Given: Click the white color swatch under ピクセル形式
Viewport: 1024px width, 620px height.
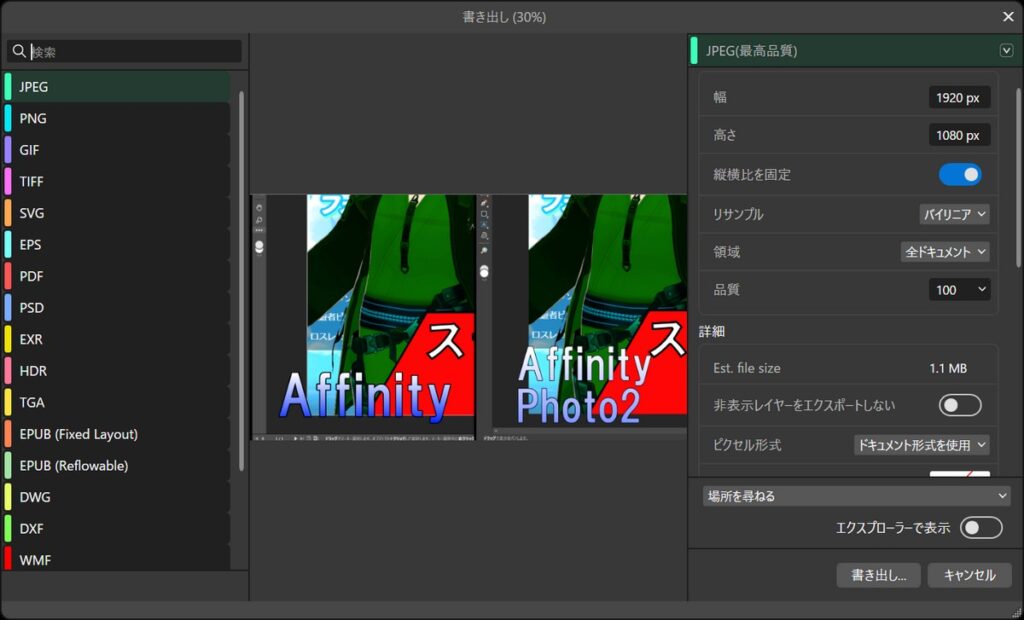Looking at the screenshot, I should 959,475.
